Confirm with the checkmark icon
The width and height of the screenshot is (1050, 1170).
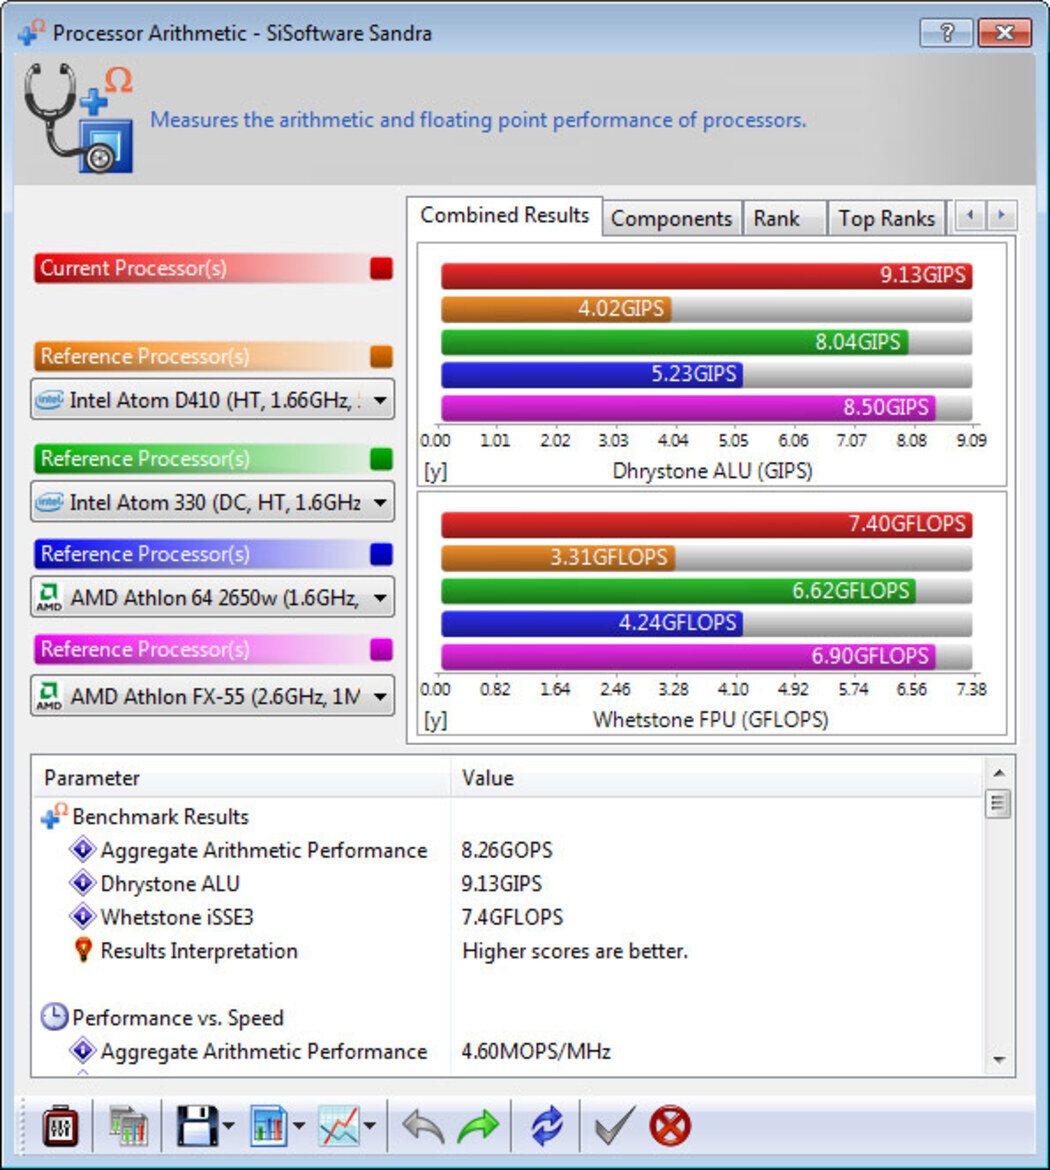click(x=615, y=1126)
